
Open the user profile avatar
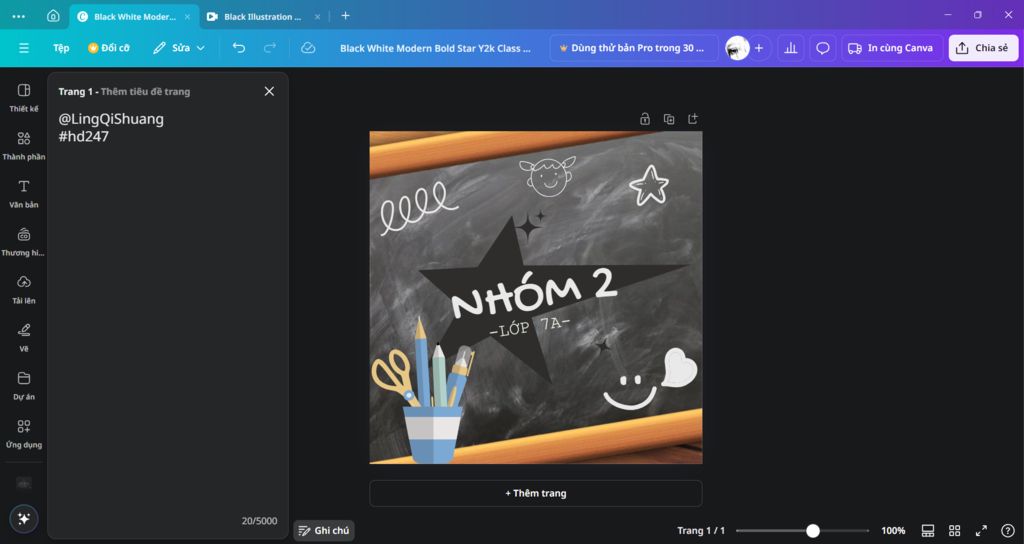tap(737, 48)
